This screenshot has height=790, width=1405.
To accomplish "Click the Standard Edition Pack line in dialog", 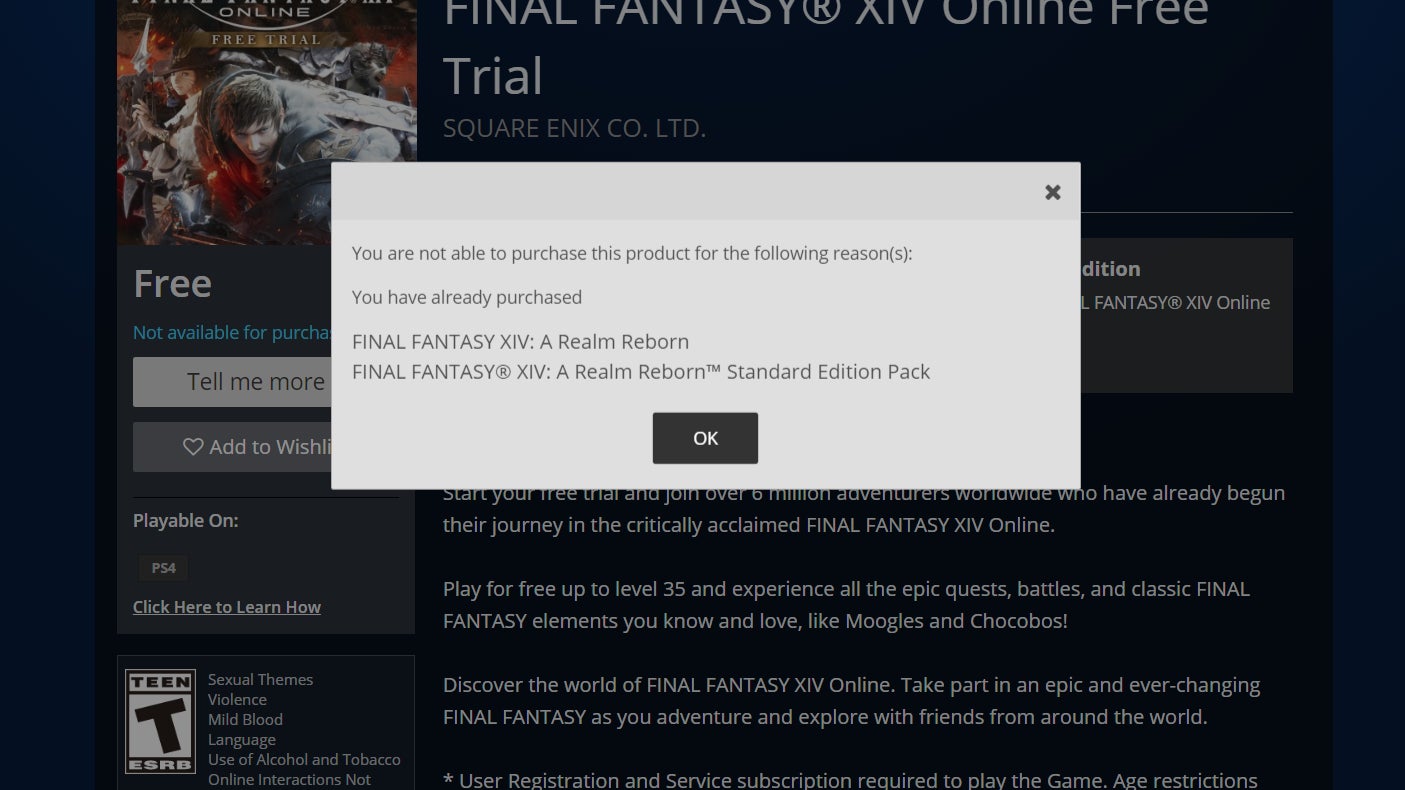I will click(x=640, y=372).
